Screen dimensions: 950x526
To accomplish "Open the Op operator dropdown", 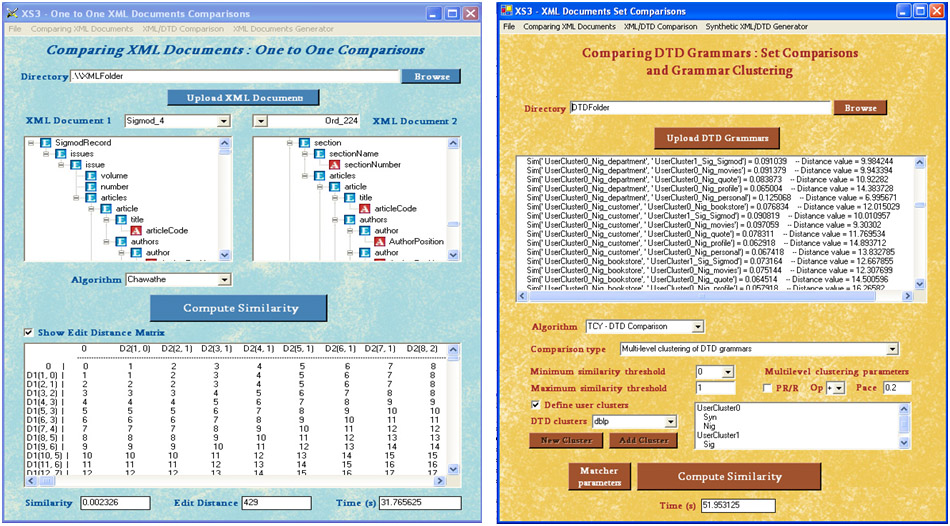I will [838, 388].
